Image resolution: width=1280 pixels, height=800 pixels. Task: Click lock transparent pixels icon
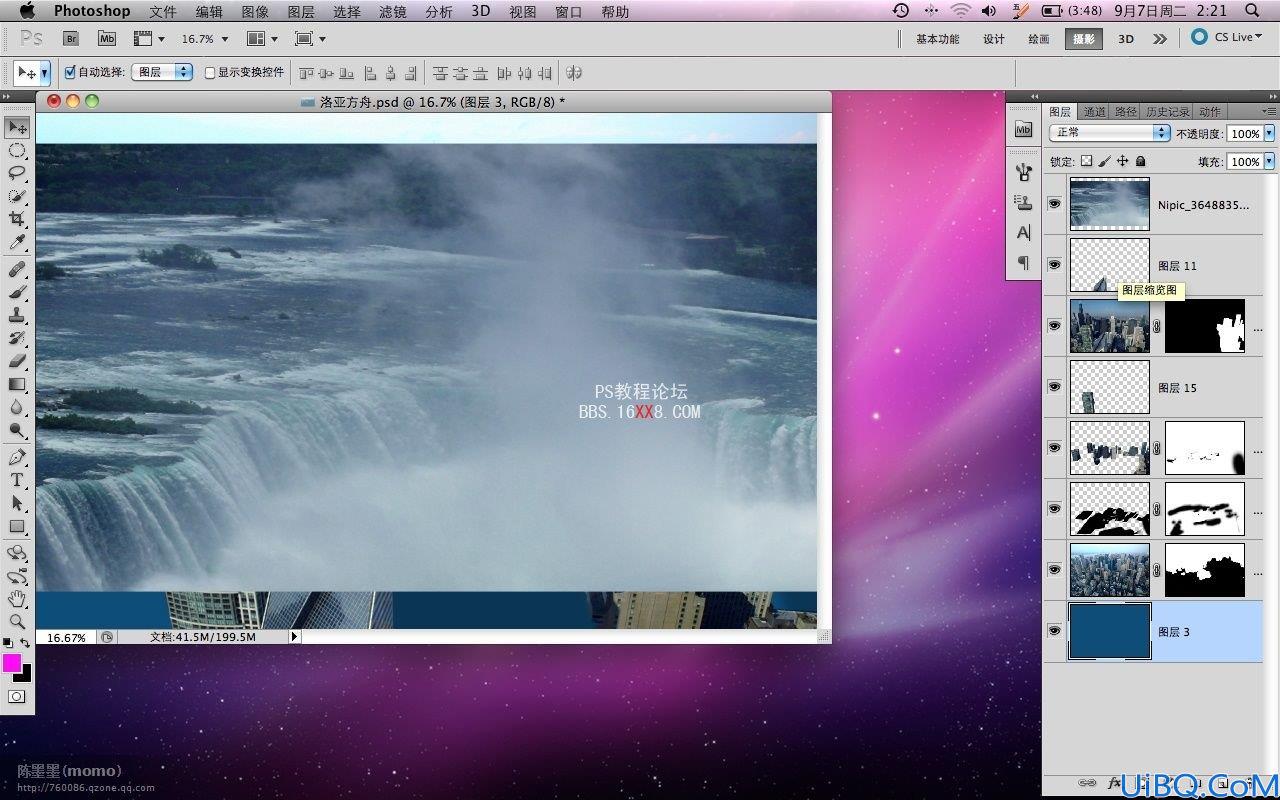point(1086,161)
